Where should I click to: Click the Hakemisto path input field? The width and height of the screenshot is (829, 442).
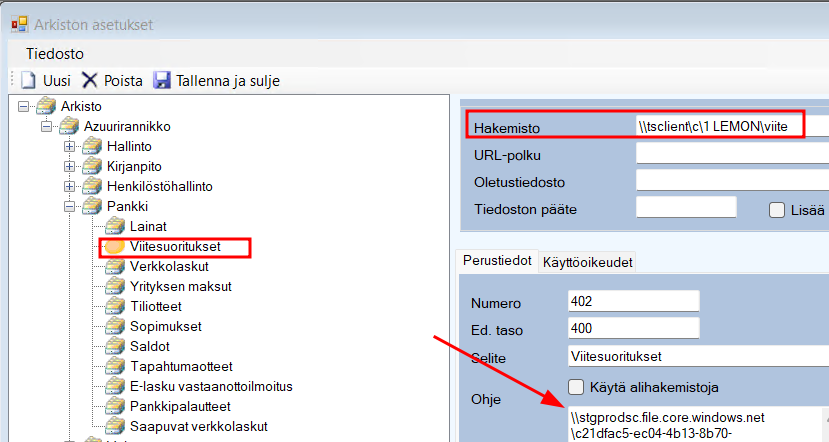[730, 127]
